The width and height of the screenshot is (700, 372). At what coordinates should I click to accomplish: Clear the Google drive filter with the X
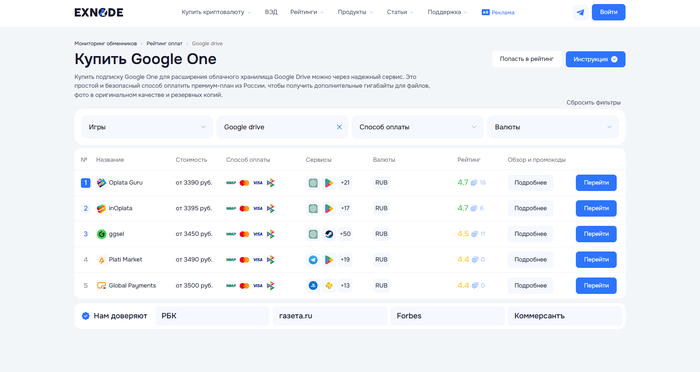[339, 127]
